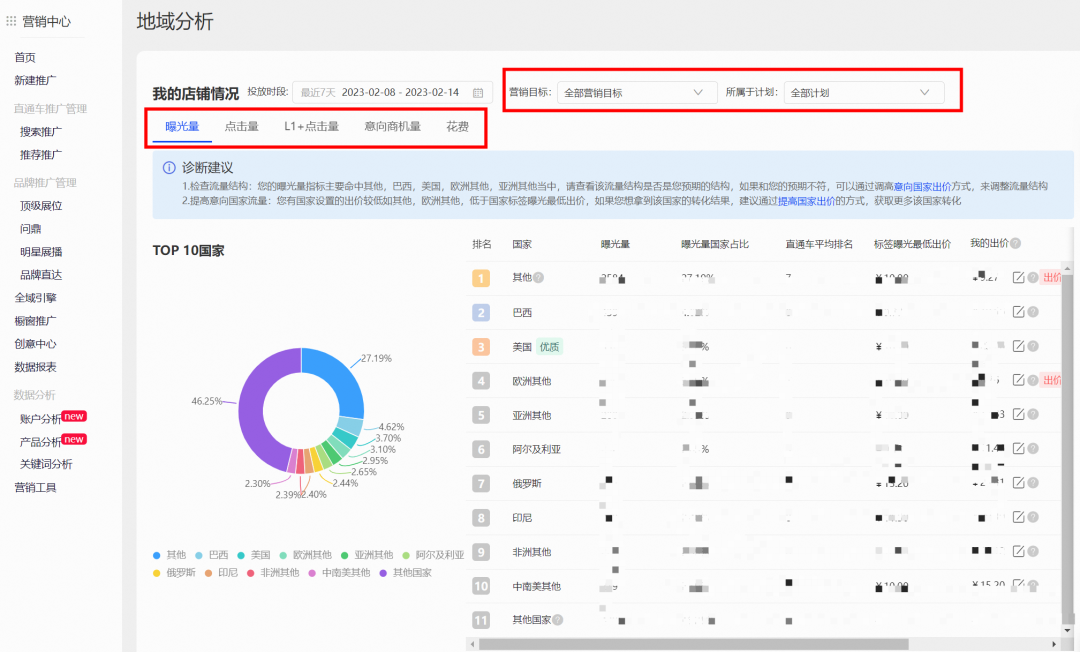Toggle 阿尔及利亚 legend item in chart
Screen dimensions: 1080x652
pos(433,555)
